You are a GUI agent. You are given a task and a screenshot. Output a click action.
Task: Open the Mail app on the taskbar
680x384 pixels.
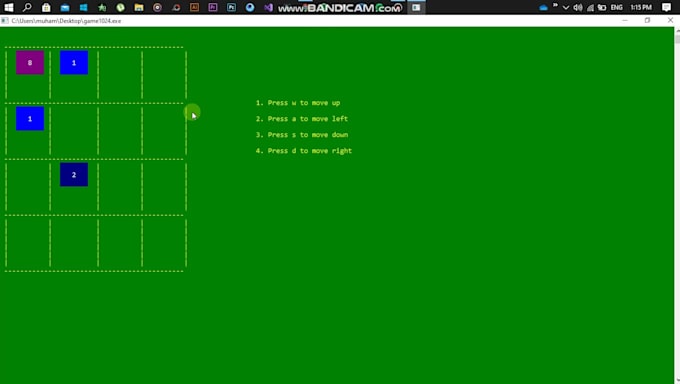pyautogui.click(x=65, y=7)
